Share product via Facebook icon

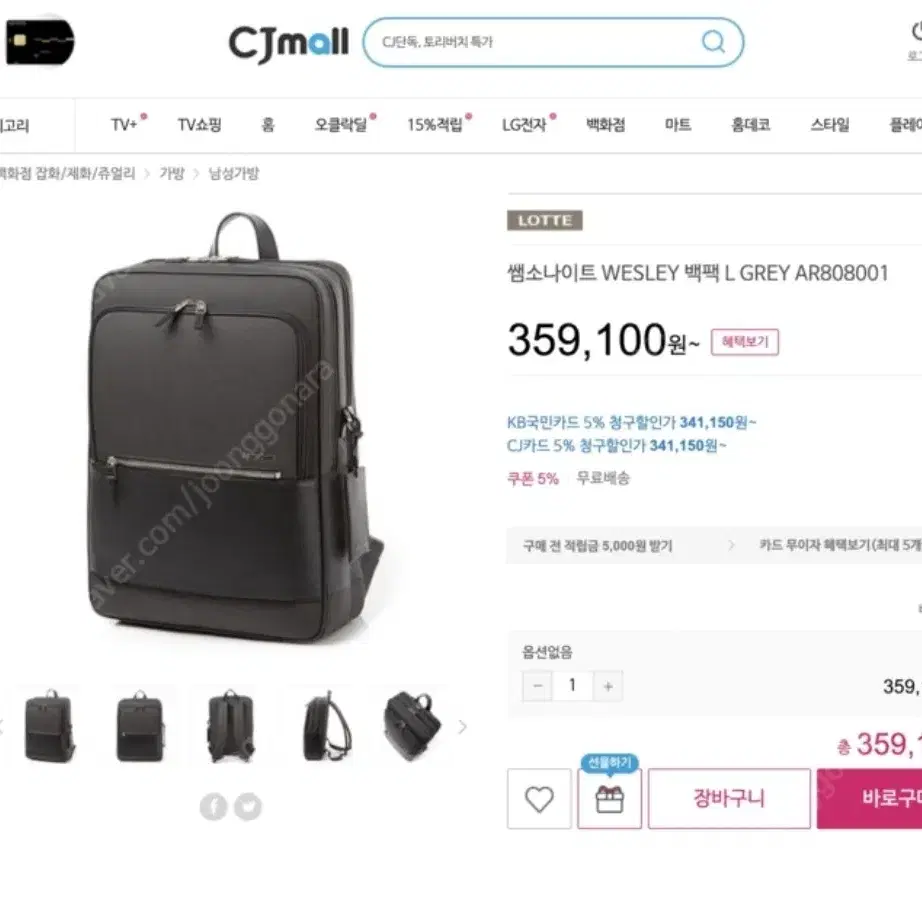[213, 806]
